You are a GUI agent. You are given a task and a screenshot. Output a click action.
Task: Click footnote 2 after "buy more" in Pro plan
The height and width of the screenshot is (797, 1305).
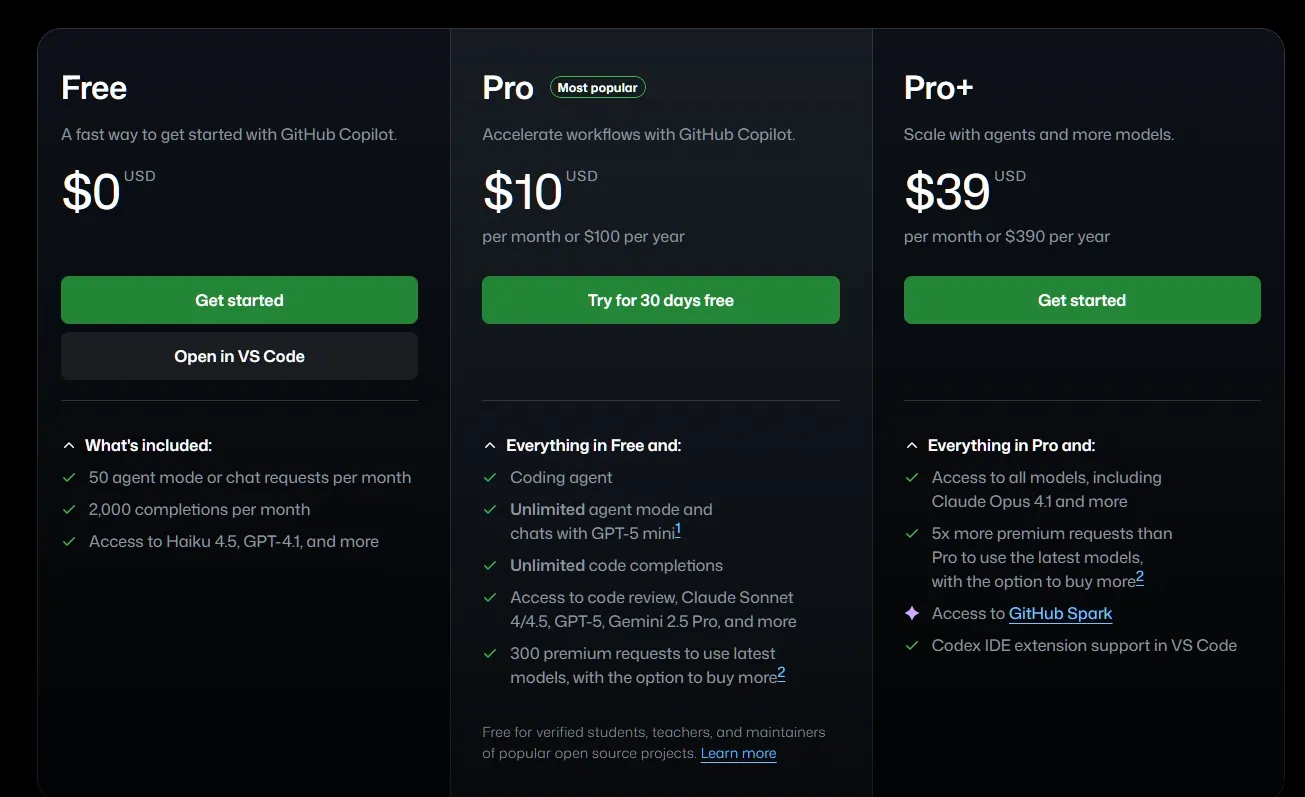click(781, 674)
